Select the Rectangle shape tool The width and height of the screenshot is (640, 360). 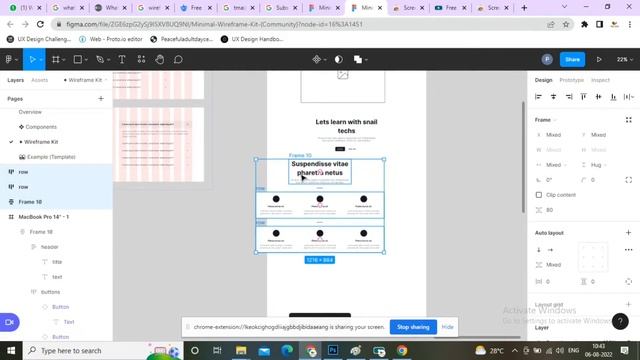point(78,60)
